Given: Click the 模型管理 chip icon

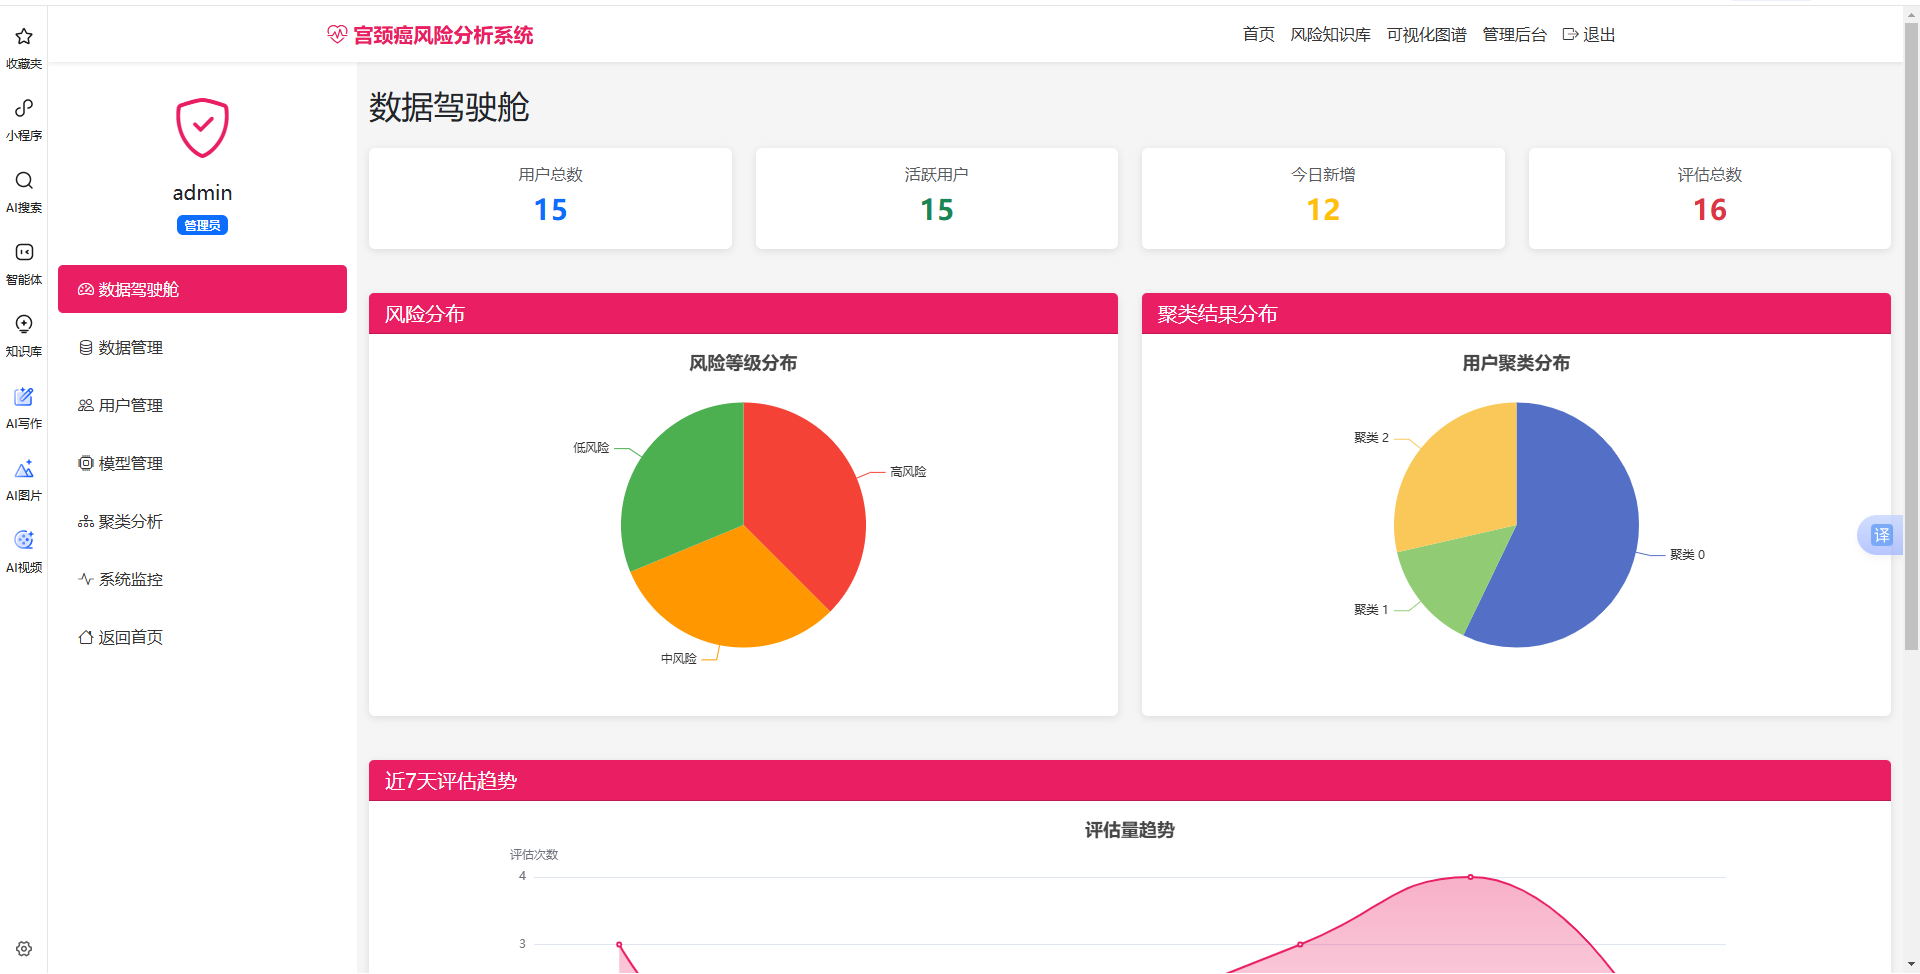Looking at the screenshot, I should (86, 463).
